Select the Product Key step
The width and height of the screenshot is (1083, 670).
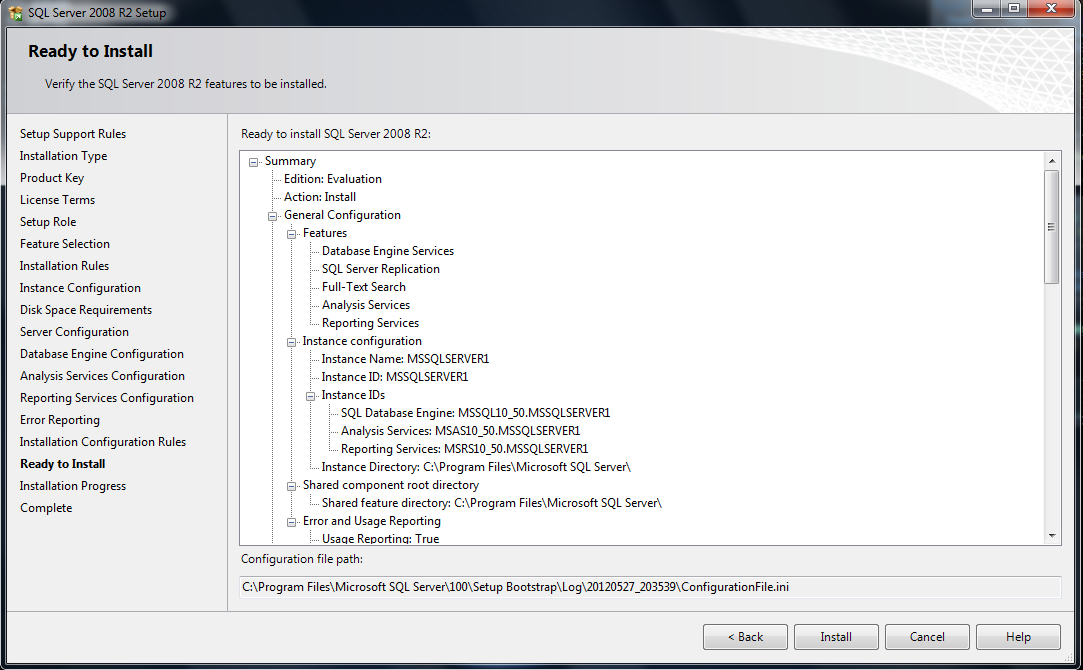click(x=52, y=178)
